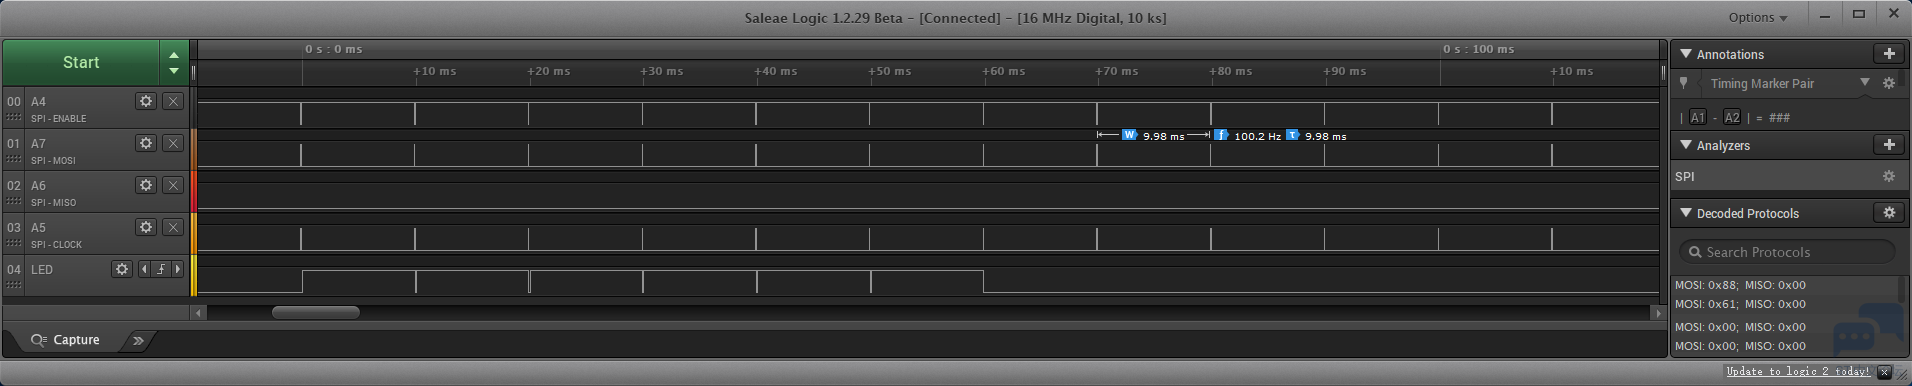Remove channel A7 SPI-MOSI with X

(x=173, y=143)
